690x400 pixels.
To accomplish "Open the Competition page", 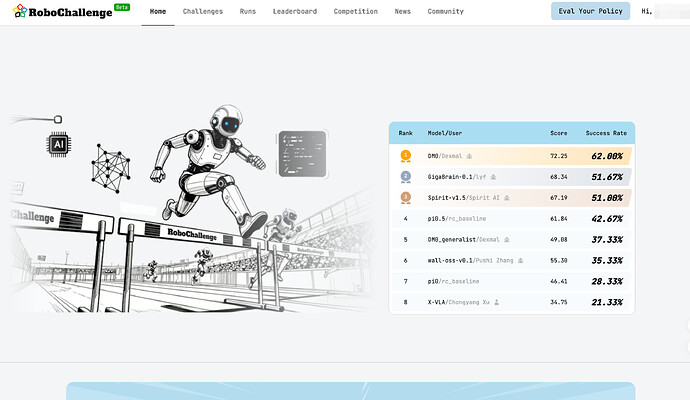I will (356, 11).
